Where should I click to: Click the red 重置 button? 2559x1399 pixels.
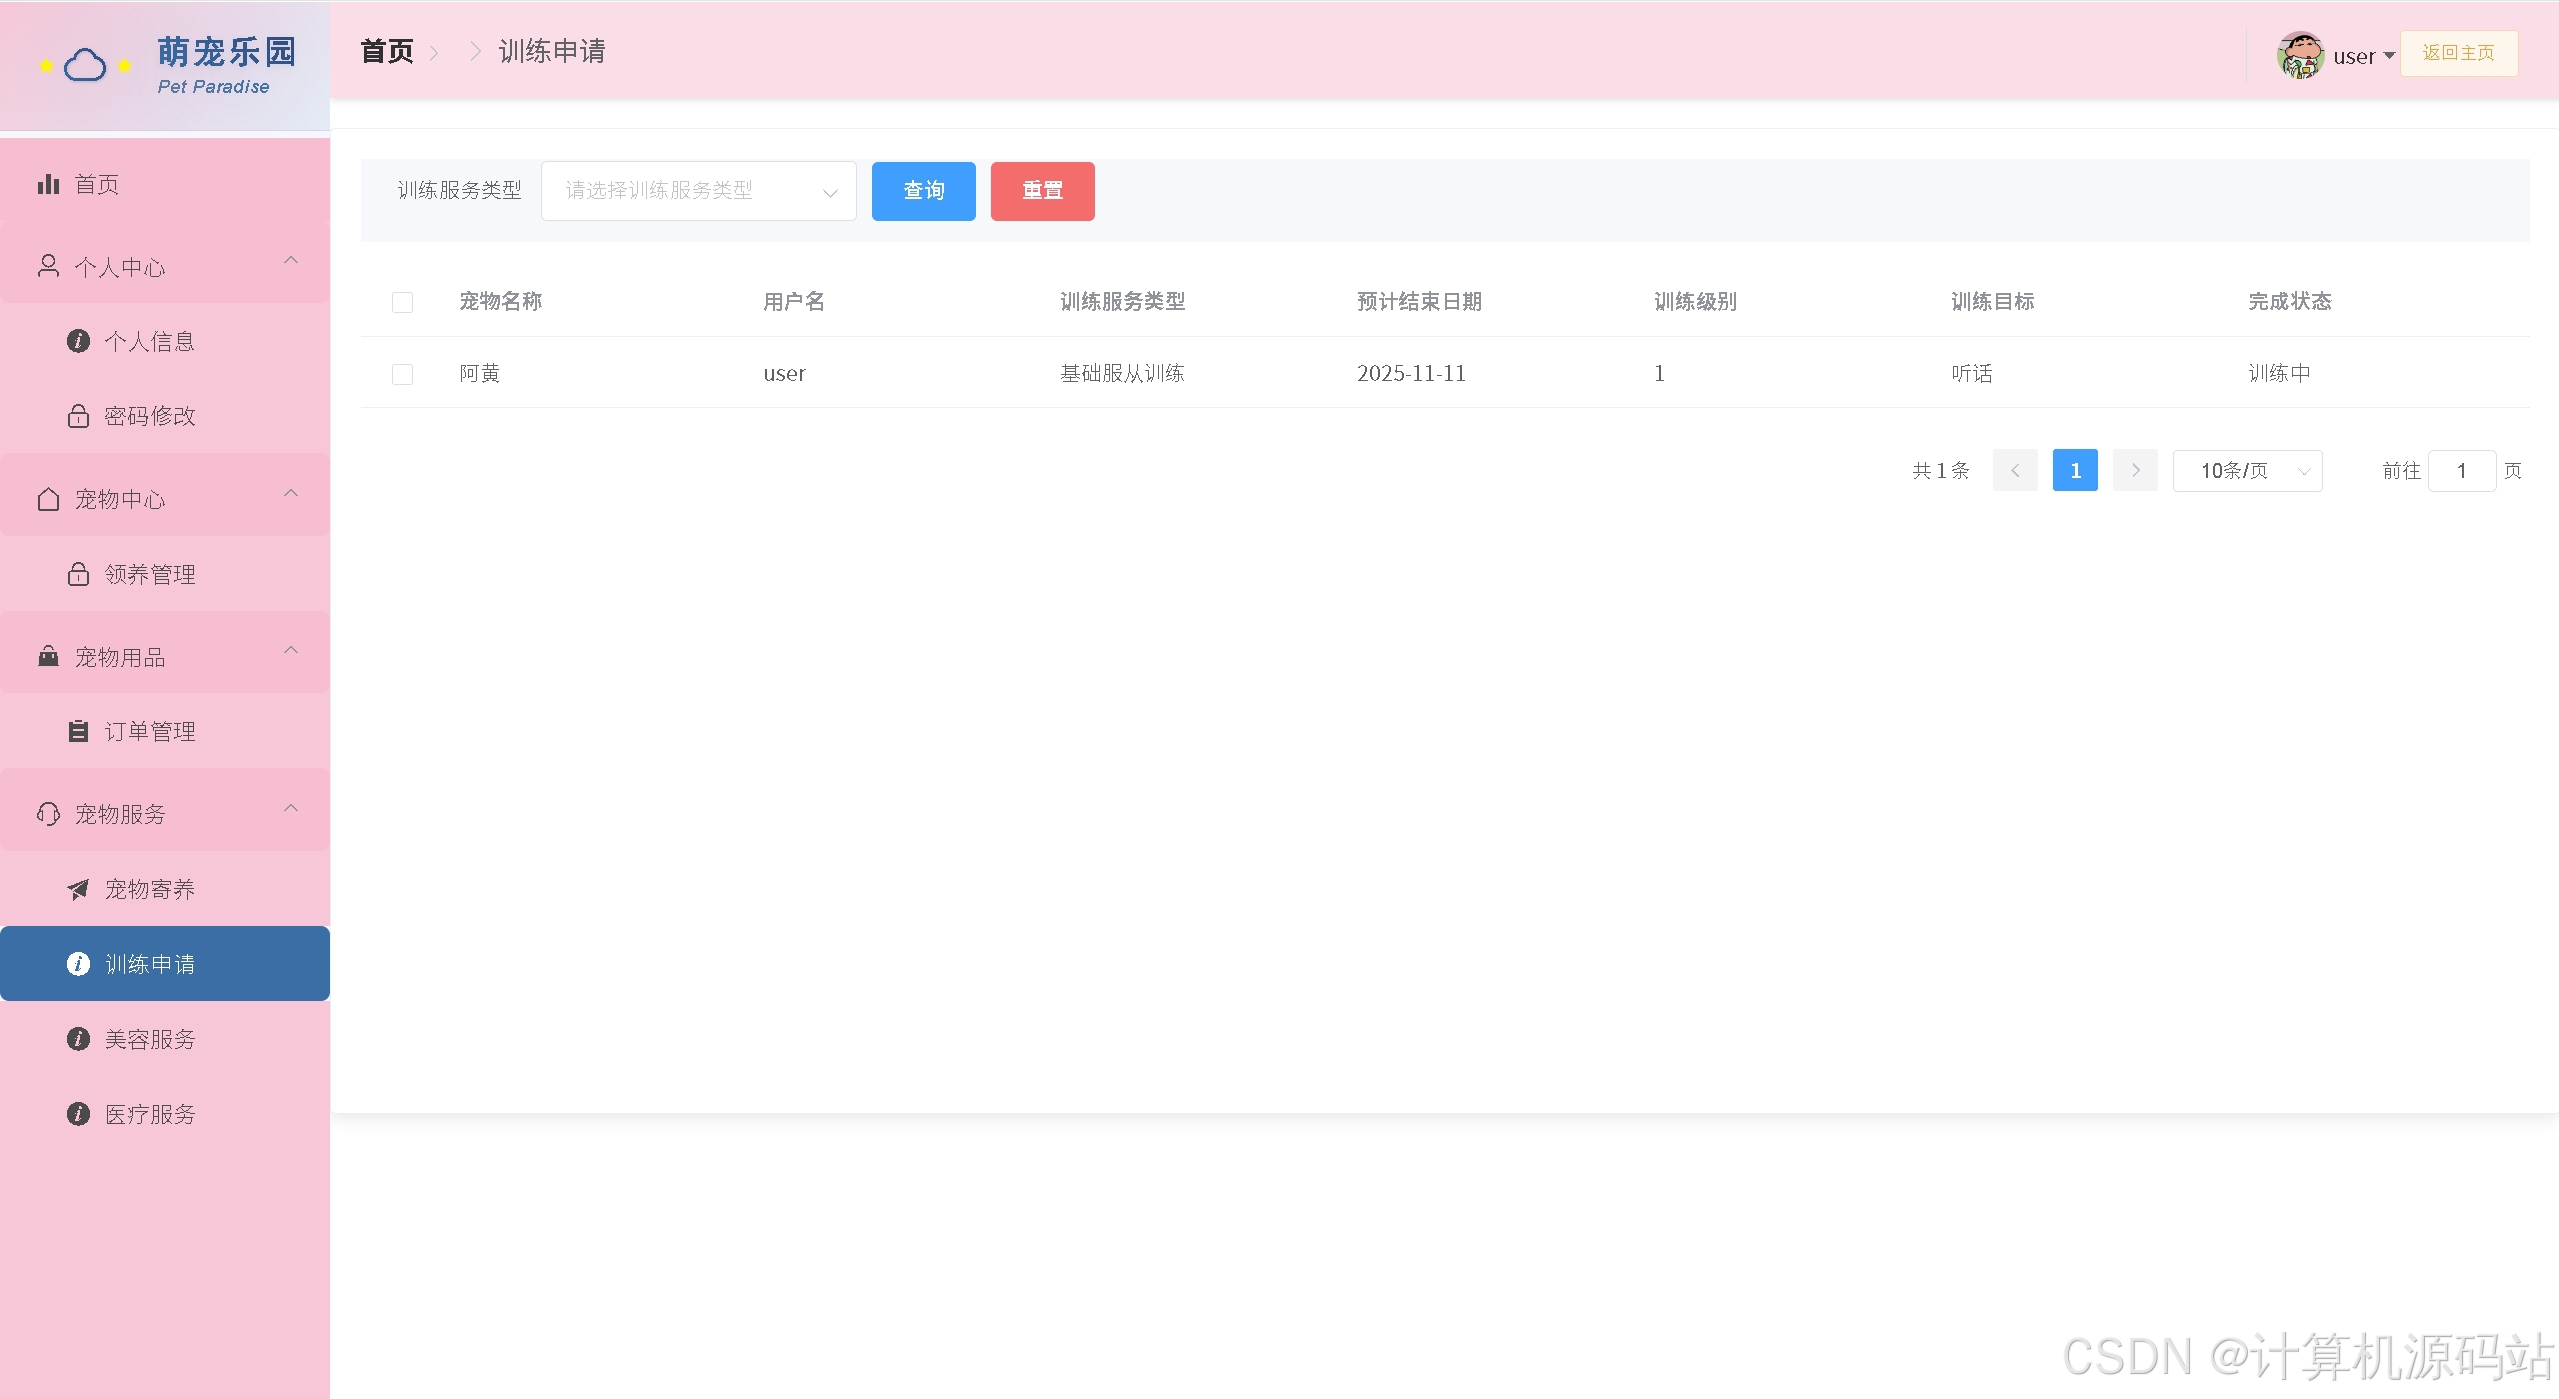(x=1042, y=191)
